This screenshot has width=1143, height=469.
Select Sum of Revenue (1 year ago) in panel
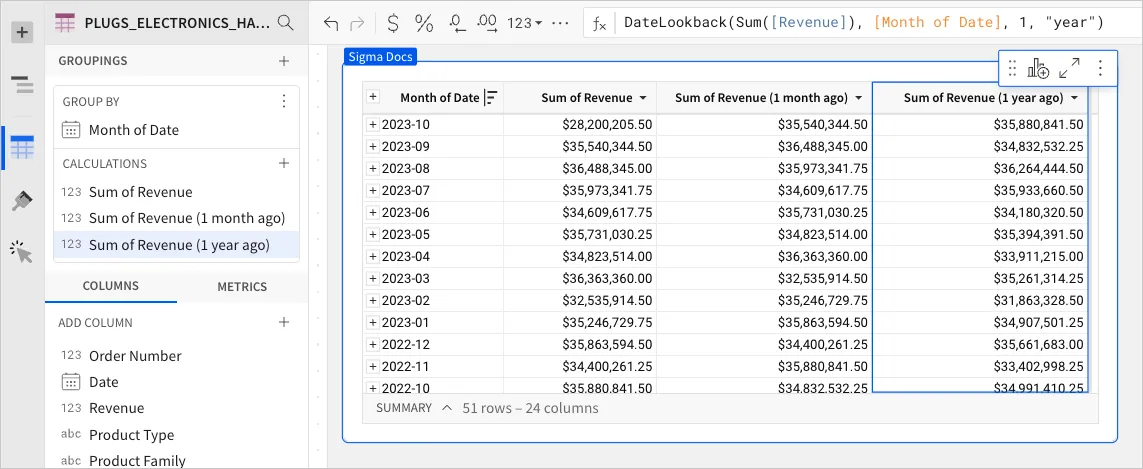point(176,245)
